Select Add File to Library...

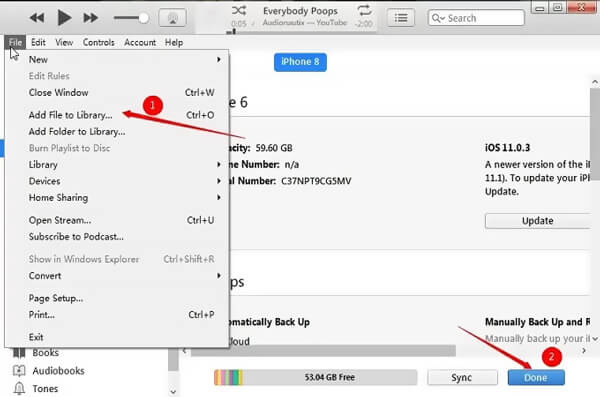tap(117, 115)
